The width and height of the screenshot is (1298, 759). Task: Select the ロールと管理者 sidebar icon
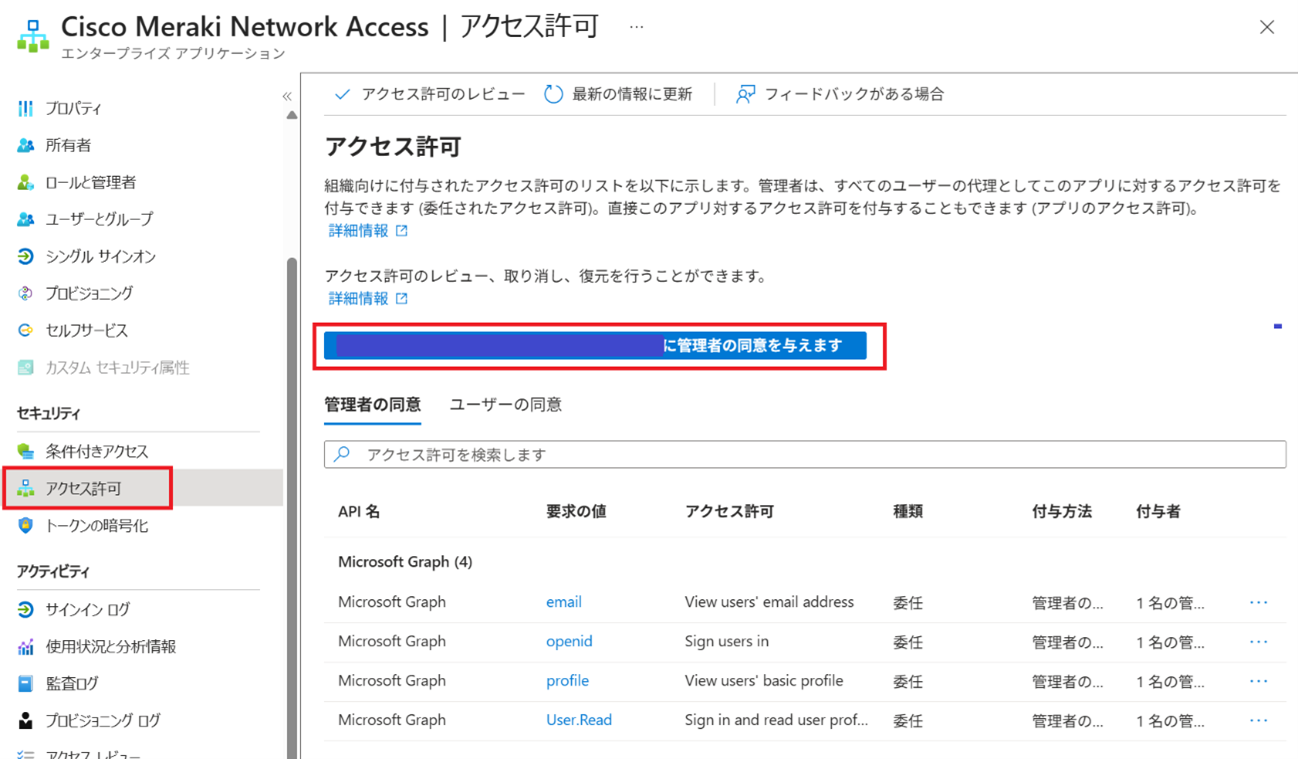[x=26, y=182]
